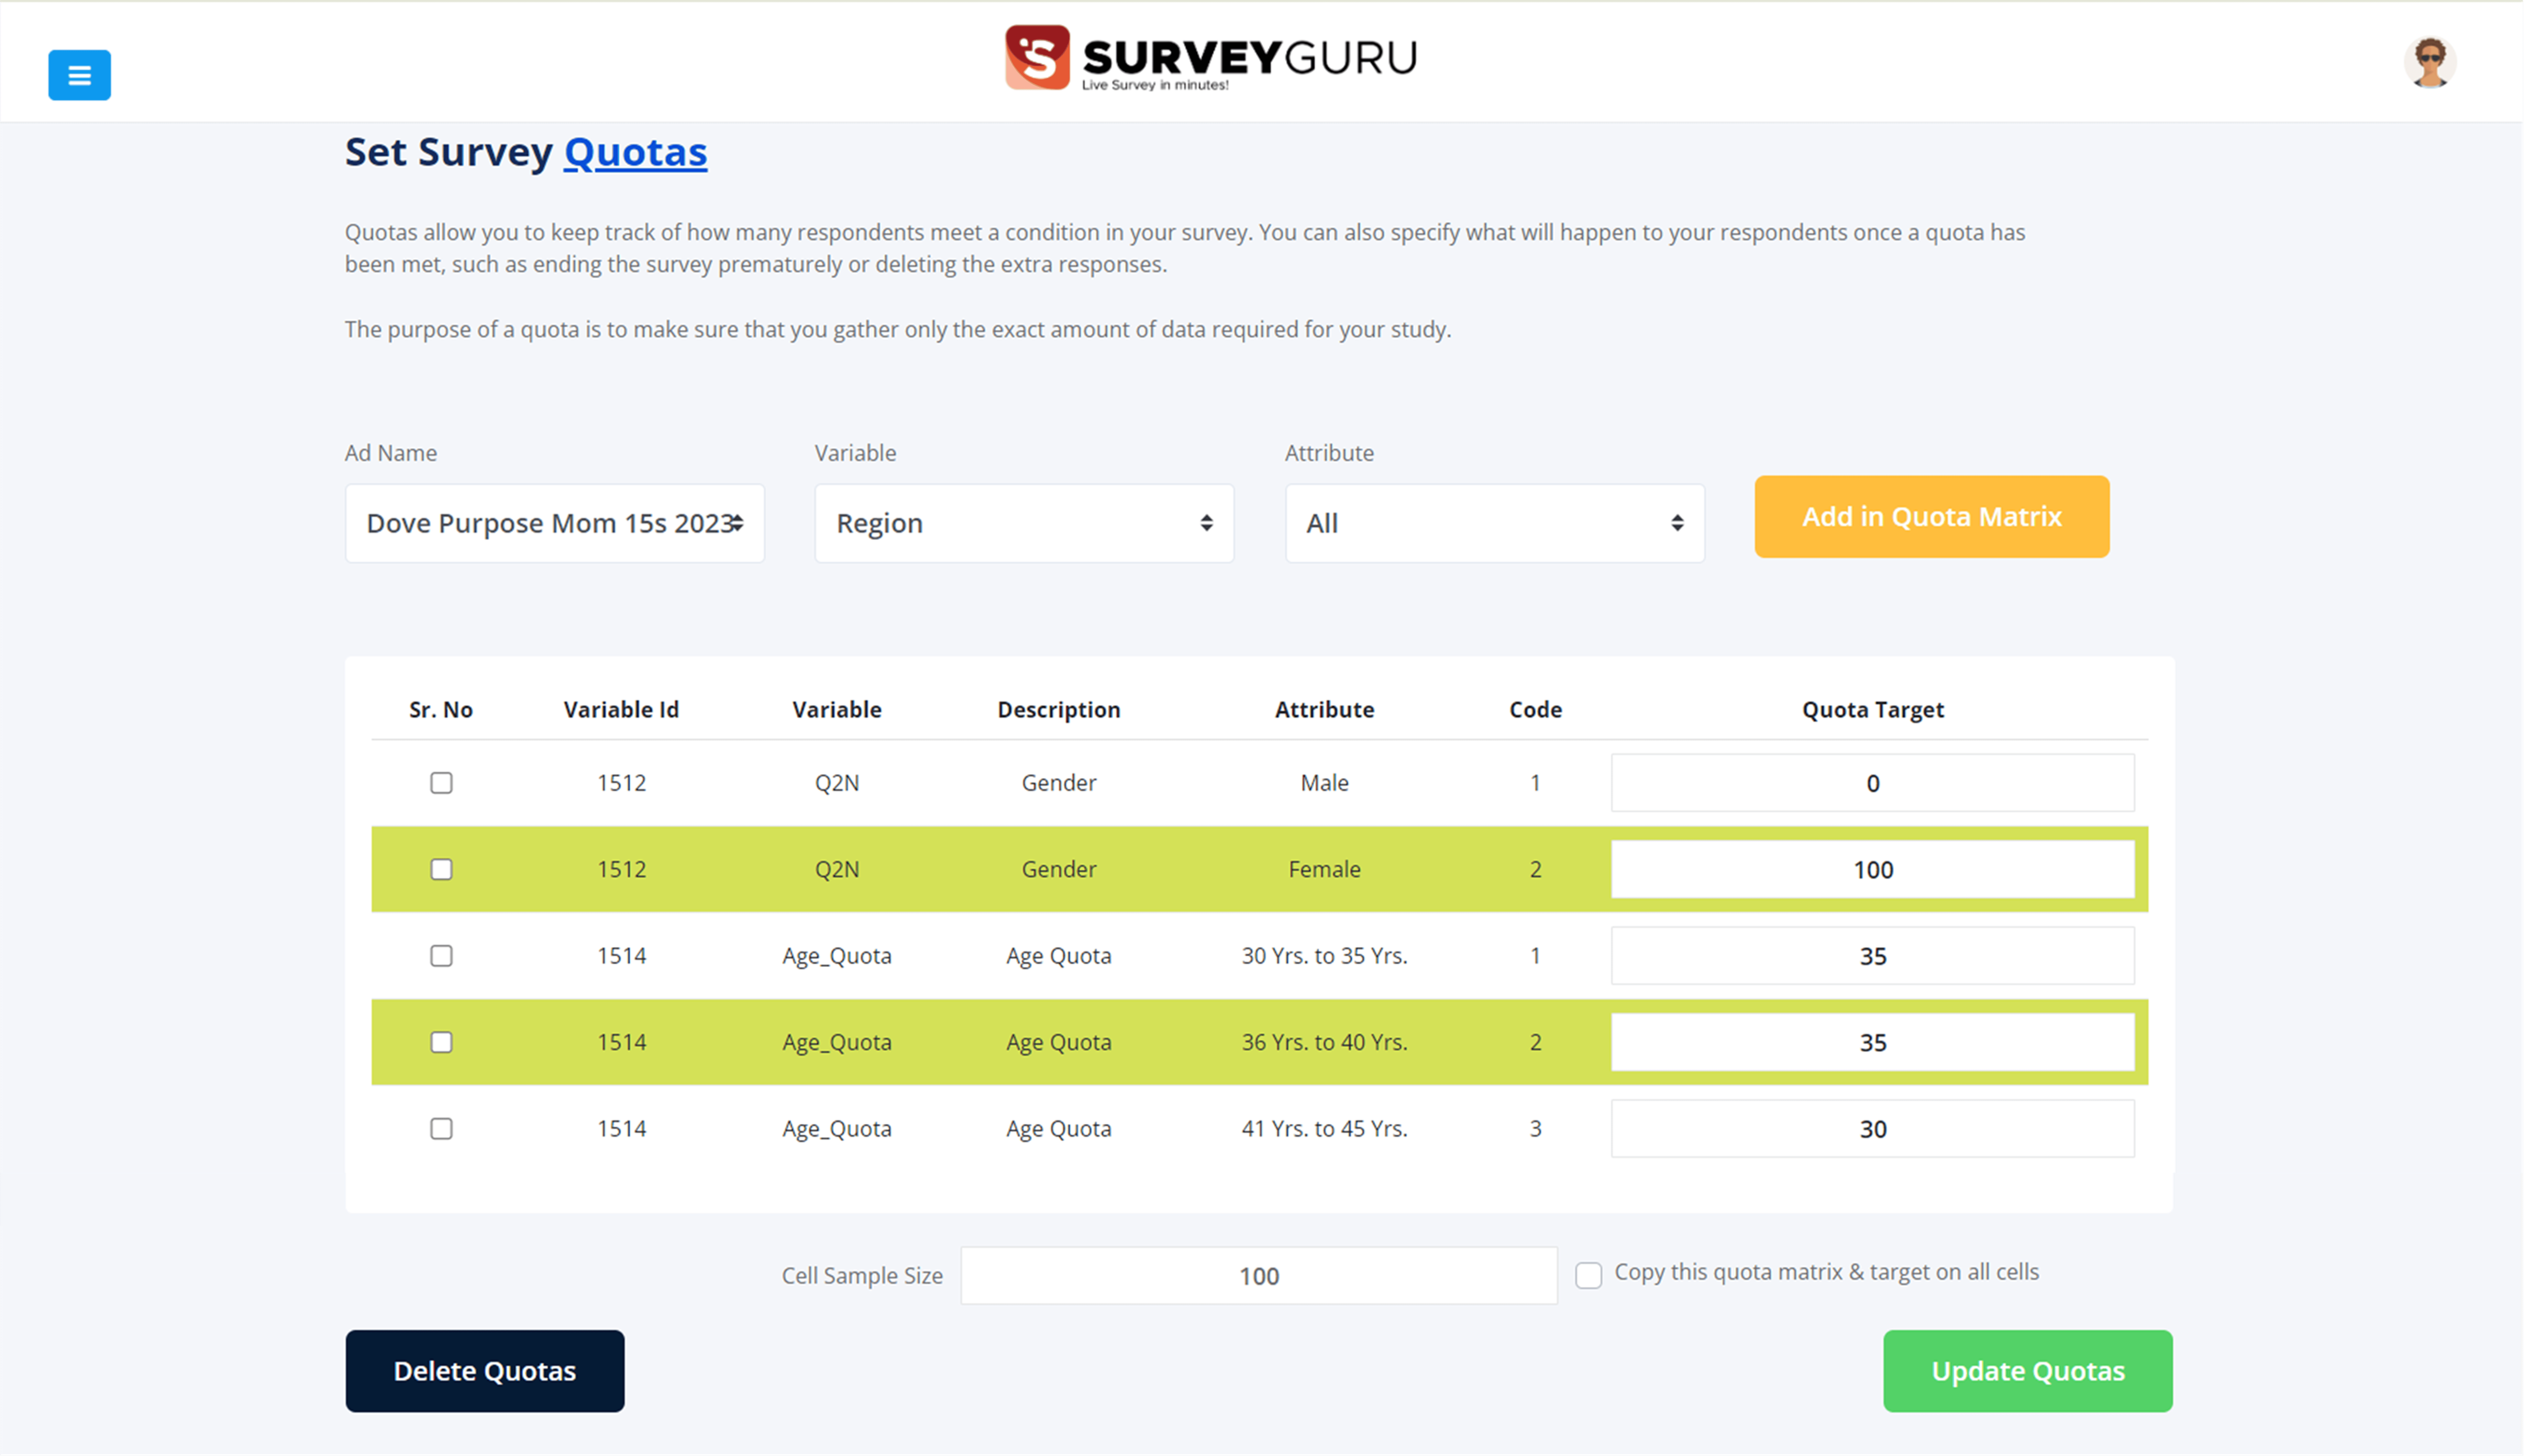Image resolution: width=2524 pixels, height=1456 pixels.
Task: Edit quota target for 41 Yrs. to 45 Yrs.
Action: 1873,1129
